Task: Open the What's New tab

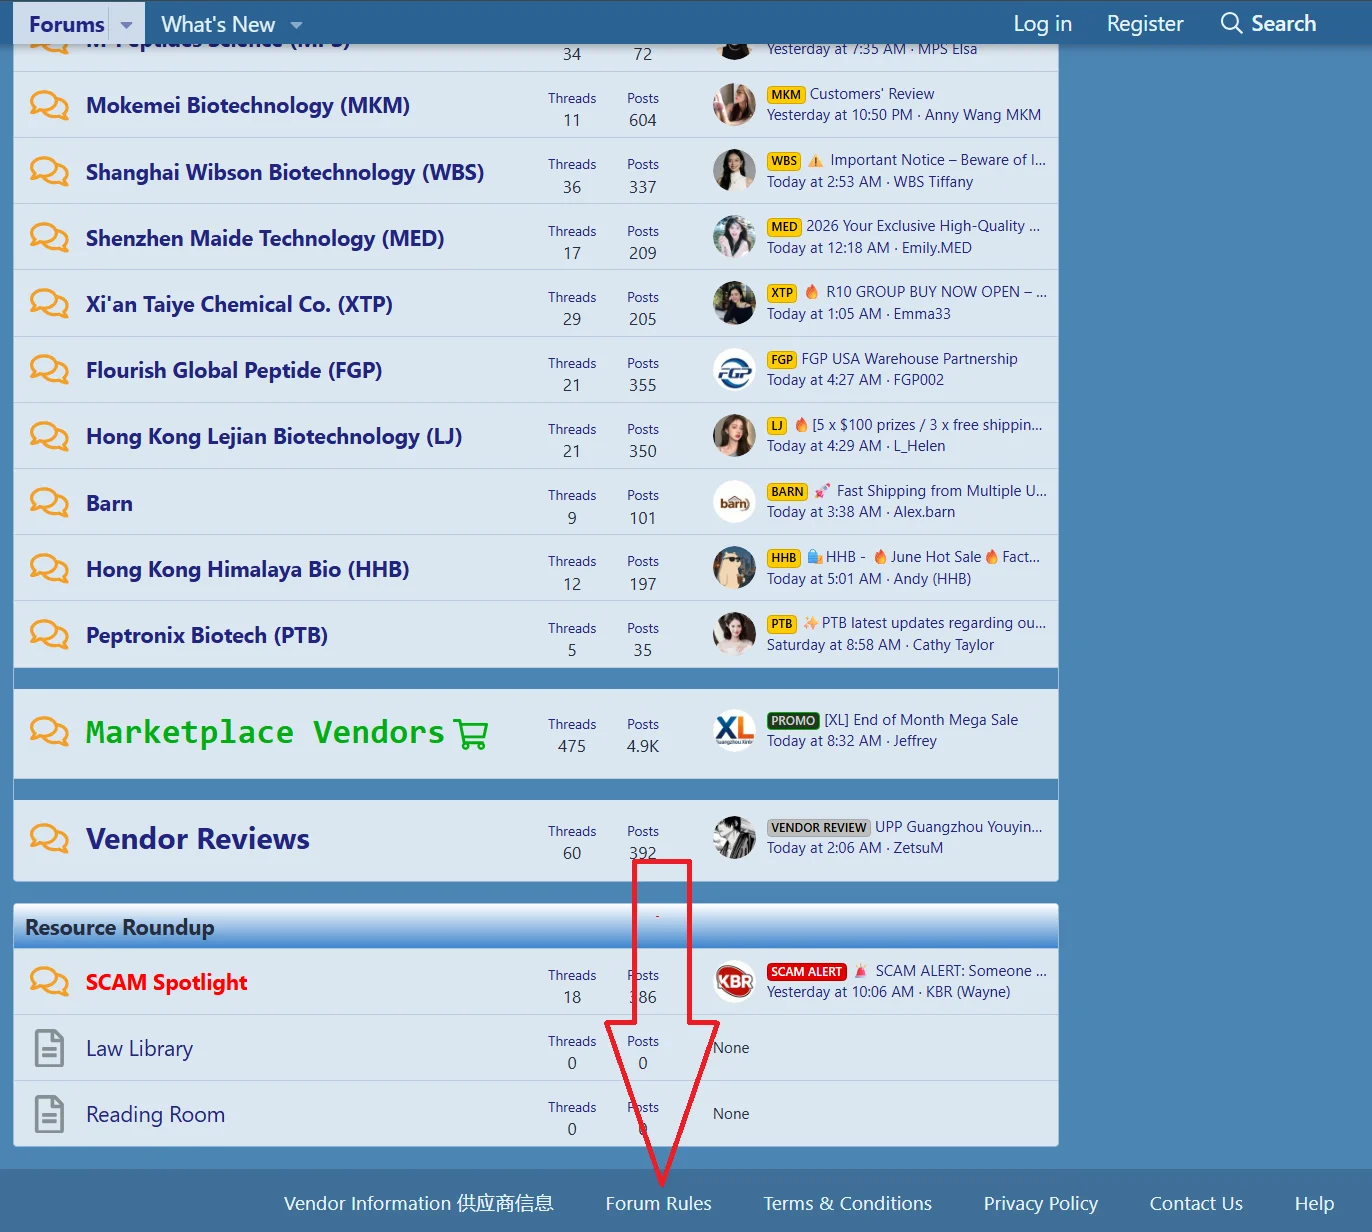Action: [218, 24]
